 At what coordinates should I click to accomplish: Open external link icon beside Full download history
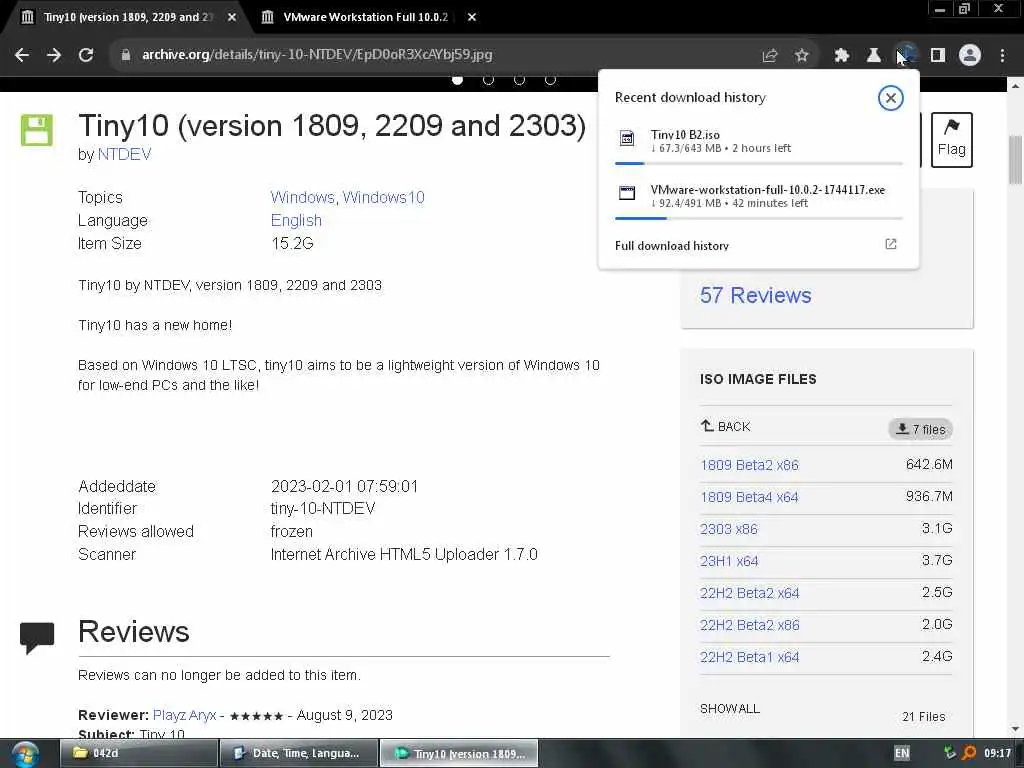(x=891, y=244)
